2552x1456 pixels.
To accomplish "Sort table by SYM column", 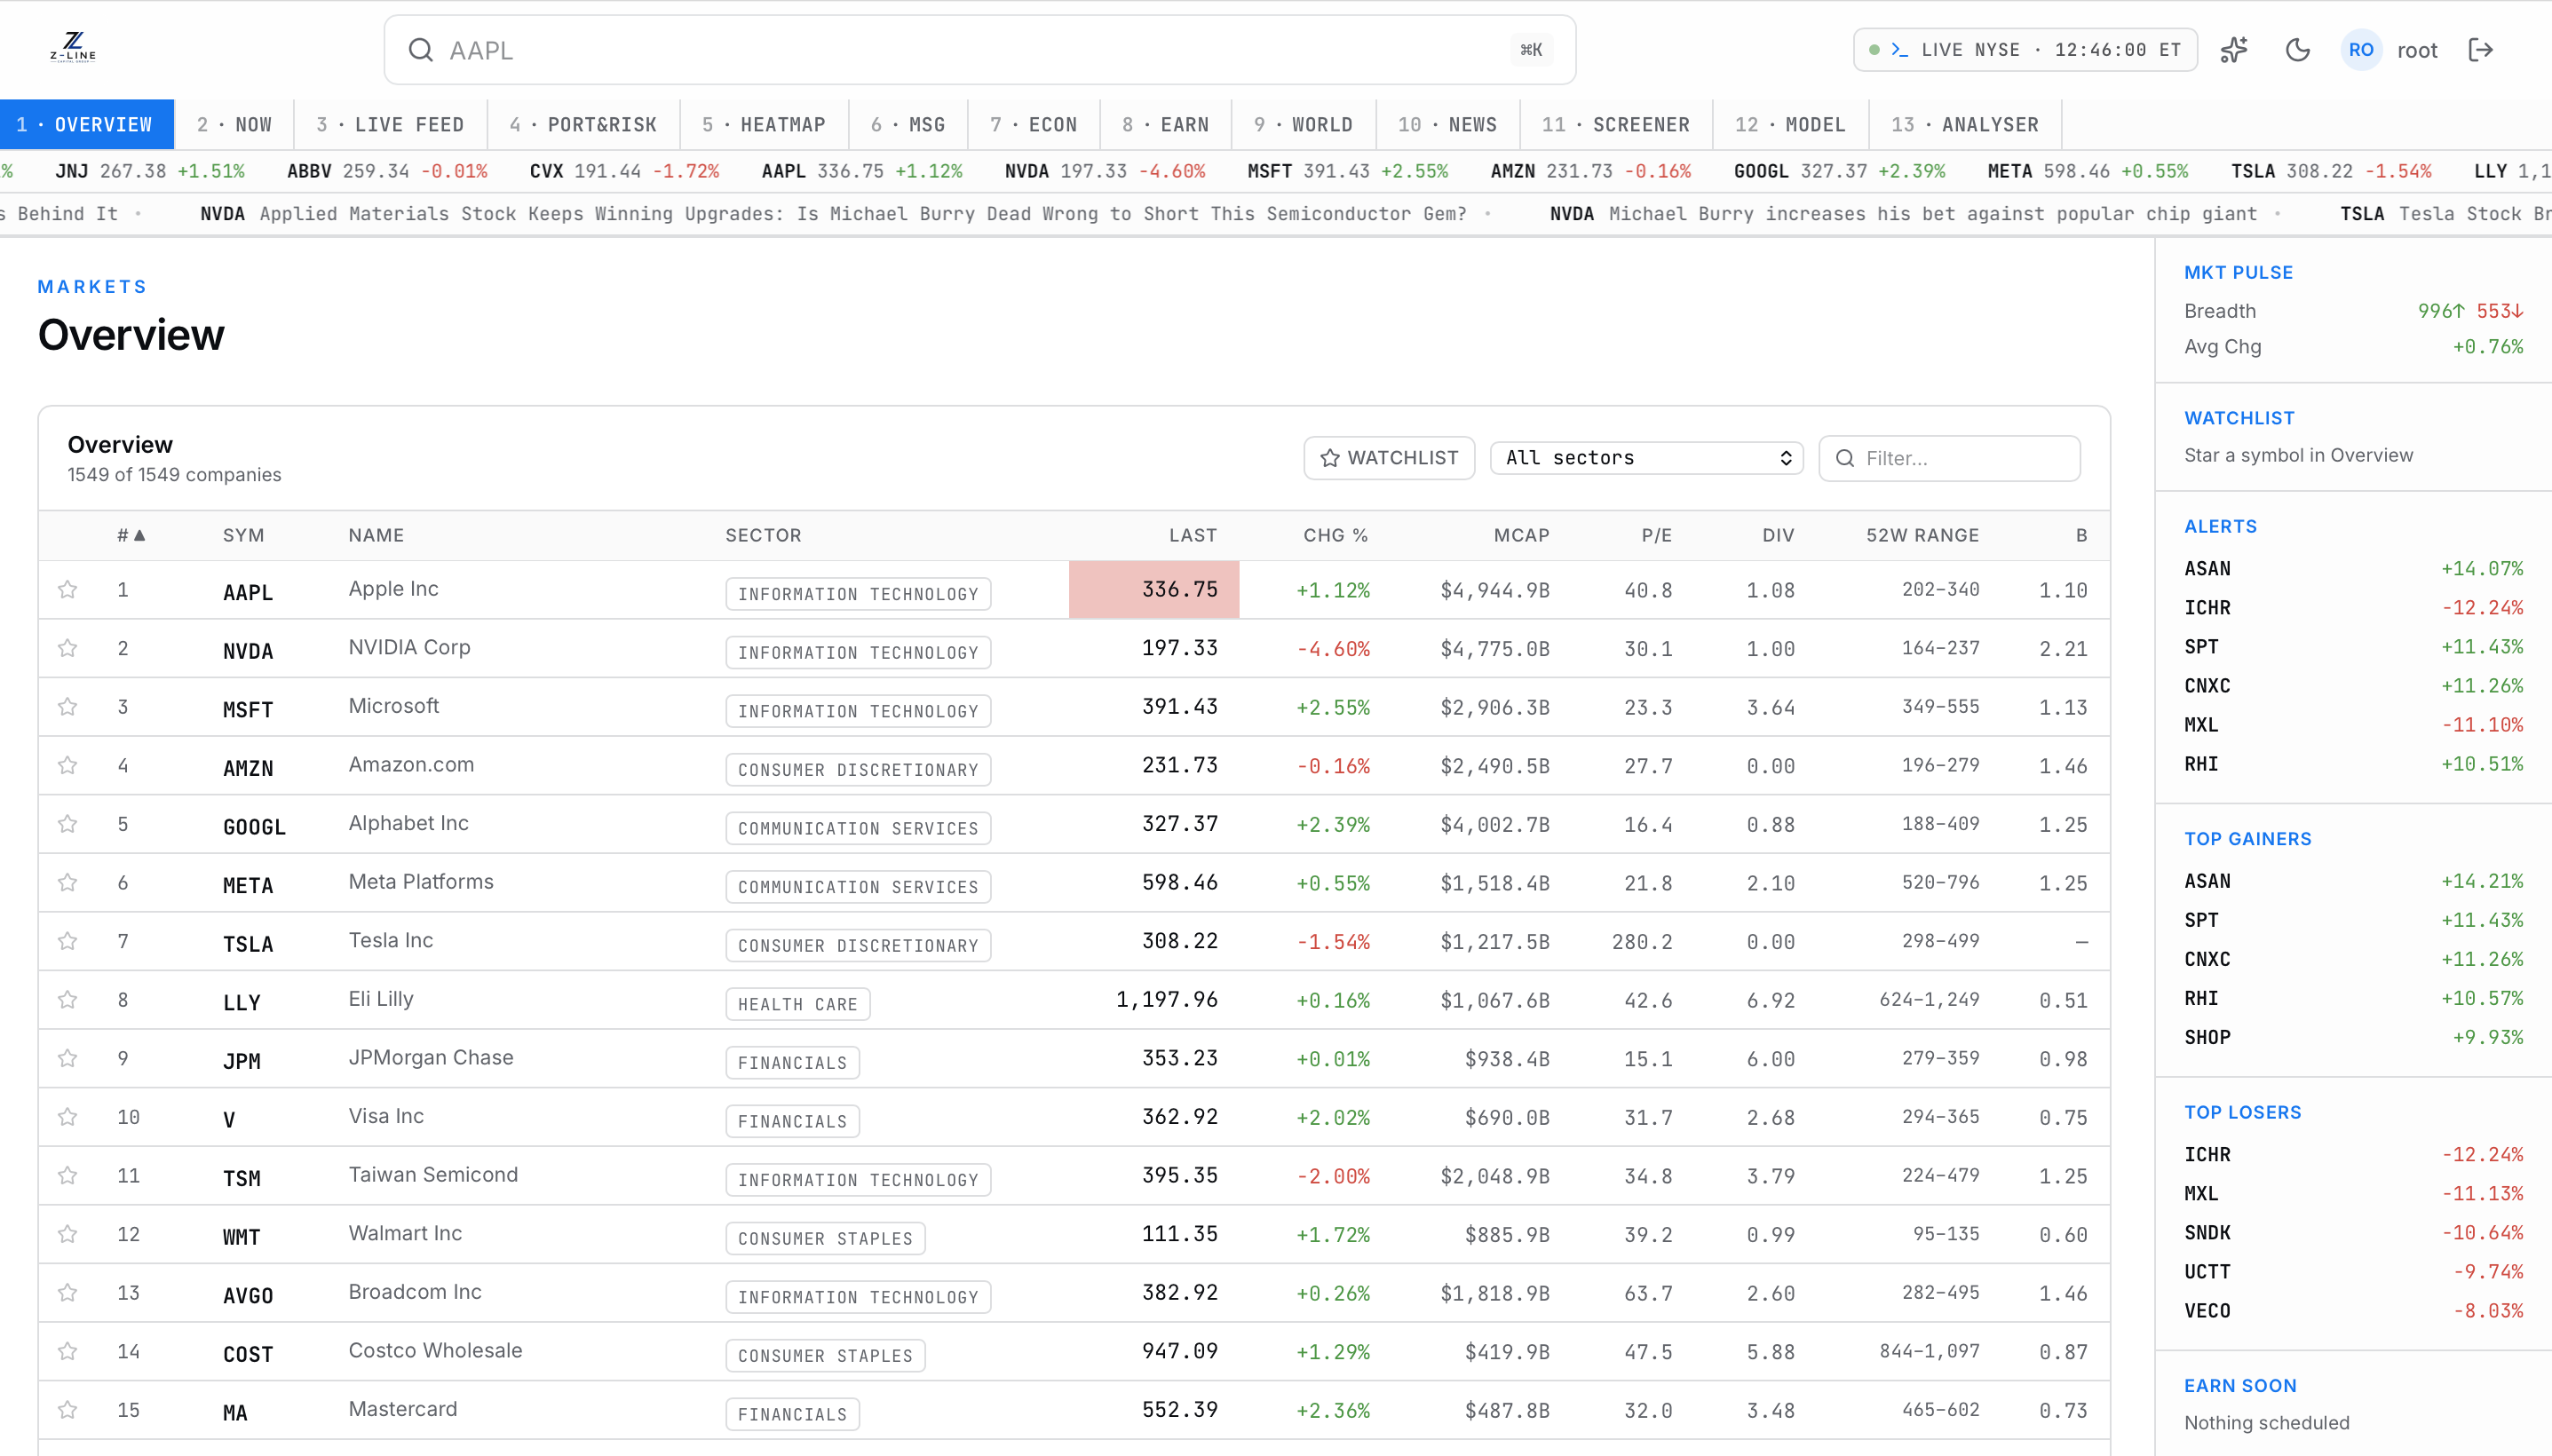I will tap(243, 535).
